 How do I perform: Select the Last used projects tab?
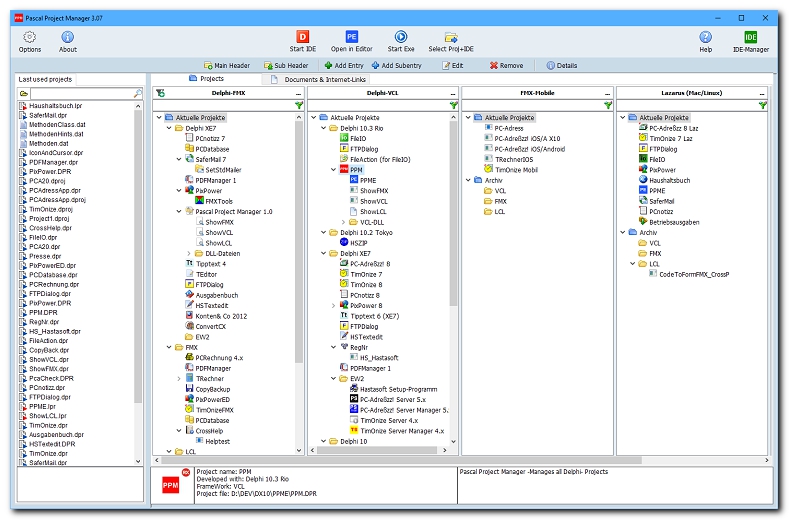[x=45, y=80]
